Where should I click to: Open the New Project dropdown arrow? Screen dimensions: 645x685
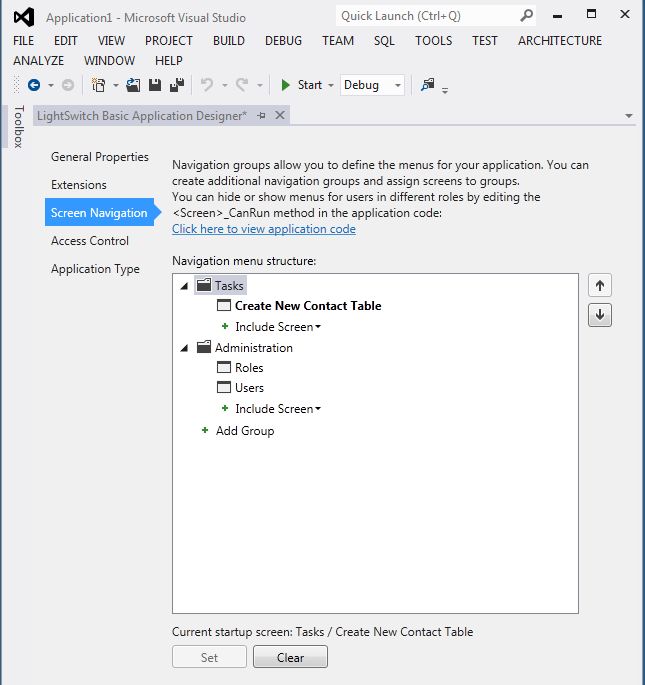pyautogui.click(x=115, y=85)
